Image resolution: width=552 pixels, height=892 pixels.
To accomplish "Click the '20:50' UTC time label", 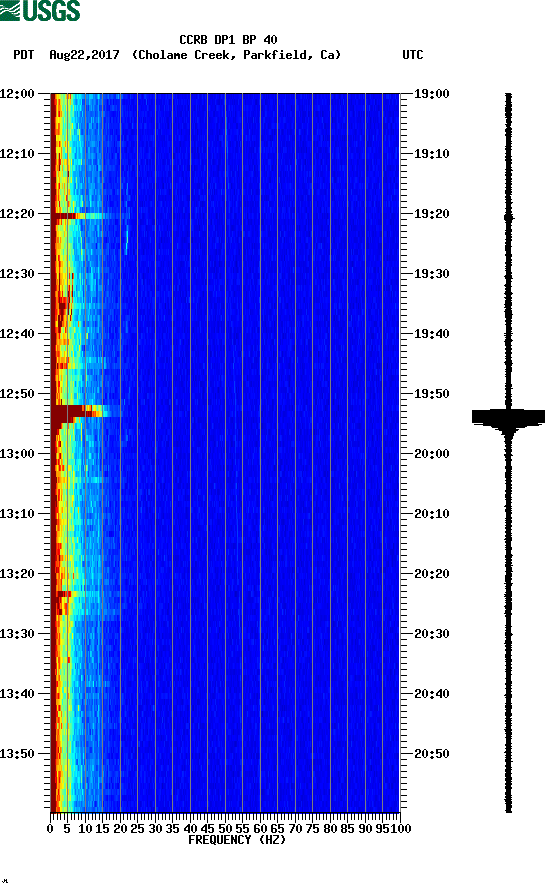I will tap(431, 754).
